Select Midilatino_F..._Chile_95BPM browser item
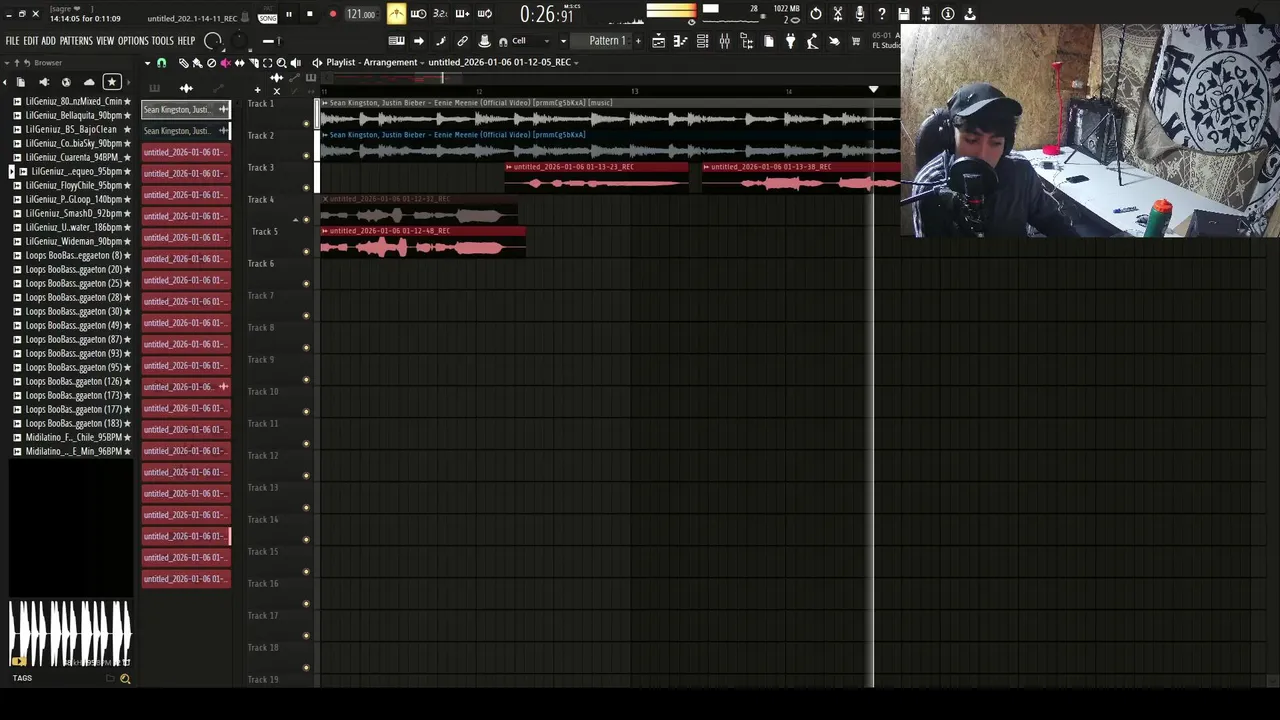1280x720 pixels. coord(72,437)
